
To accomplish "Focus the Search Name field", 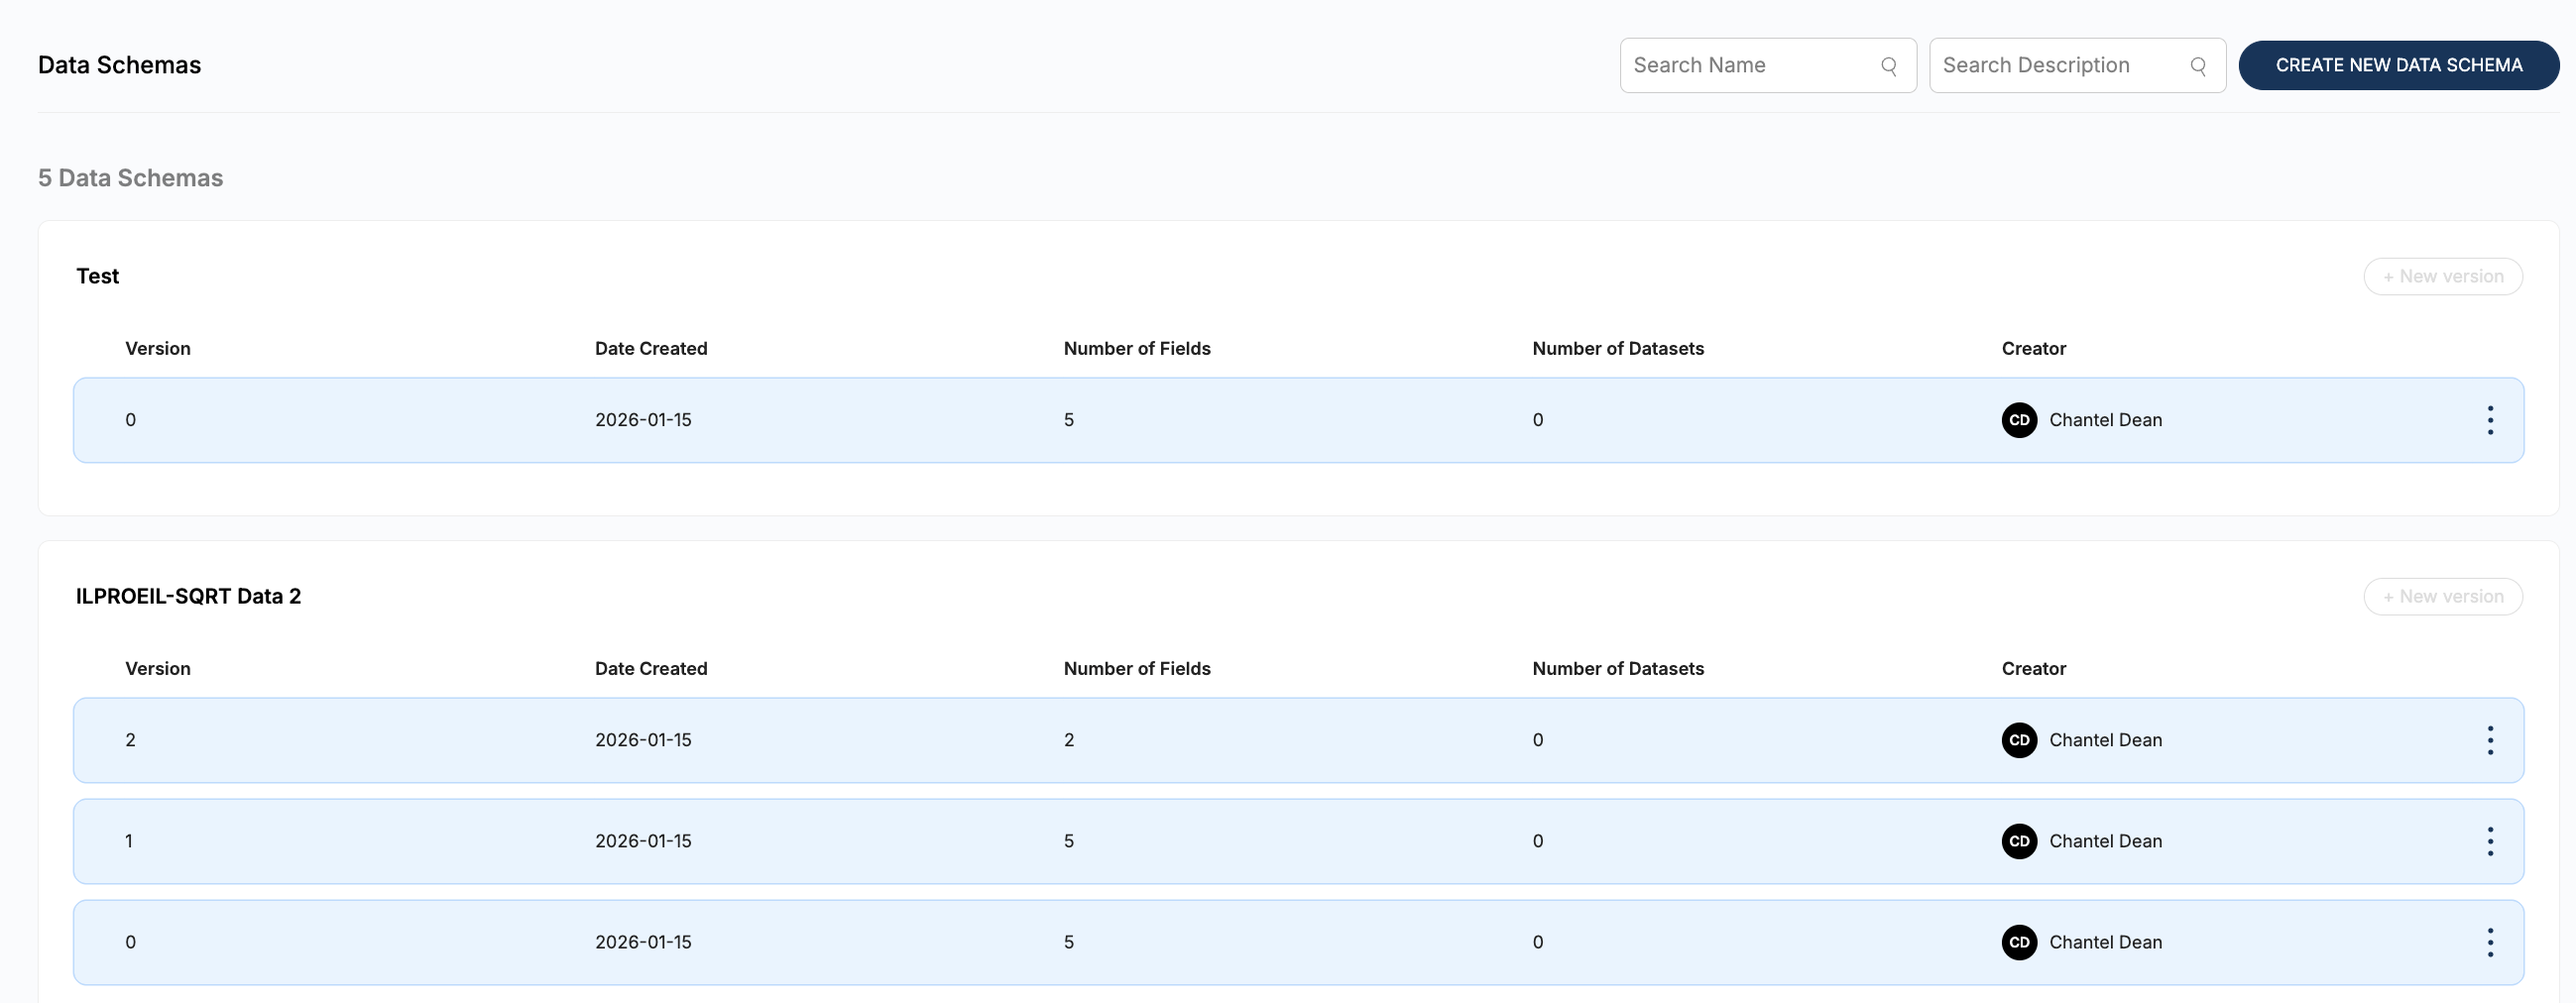I will pos(1767,65).
